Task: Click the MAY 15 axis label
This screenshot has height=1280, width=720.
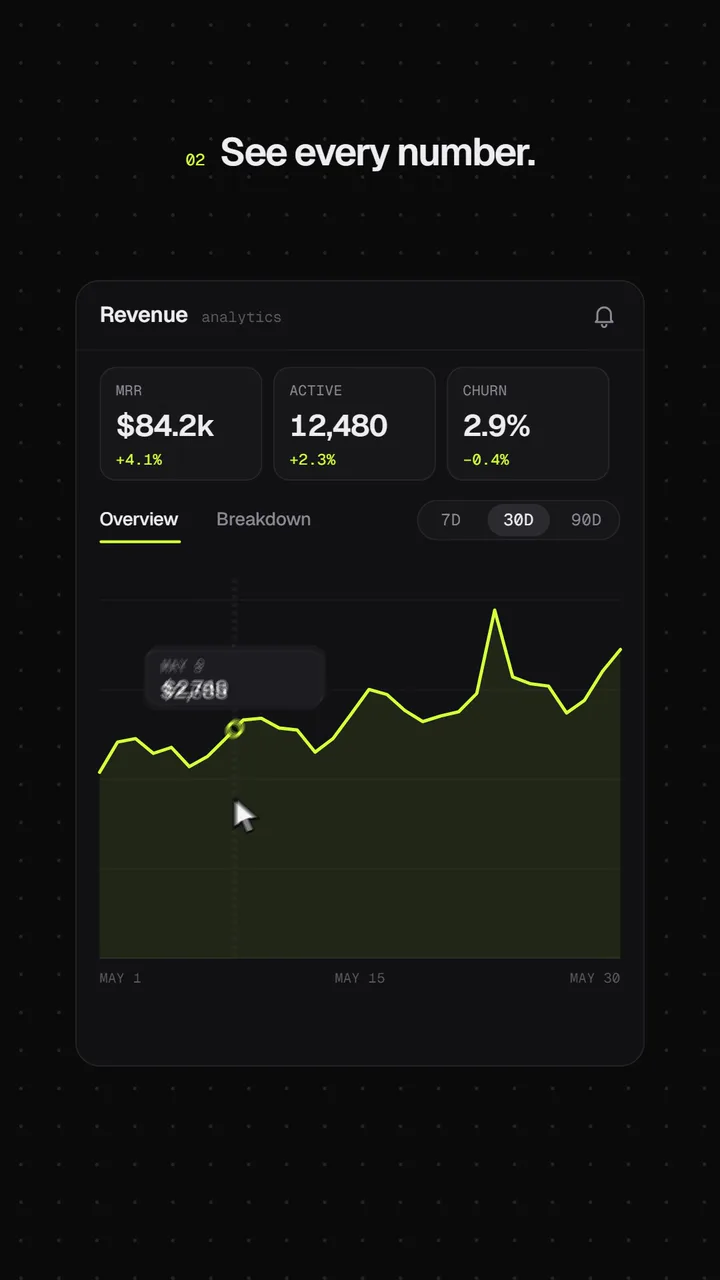Action: (360, 978)
